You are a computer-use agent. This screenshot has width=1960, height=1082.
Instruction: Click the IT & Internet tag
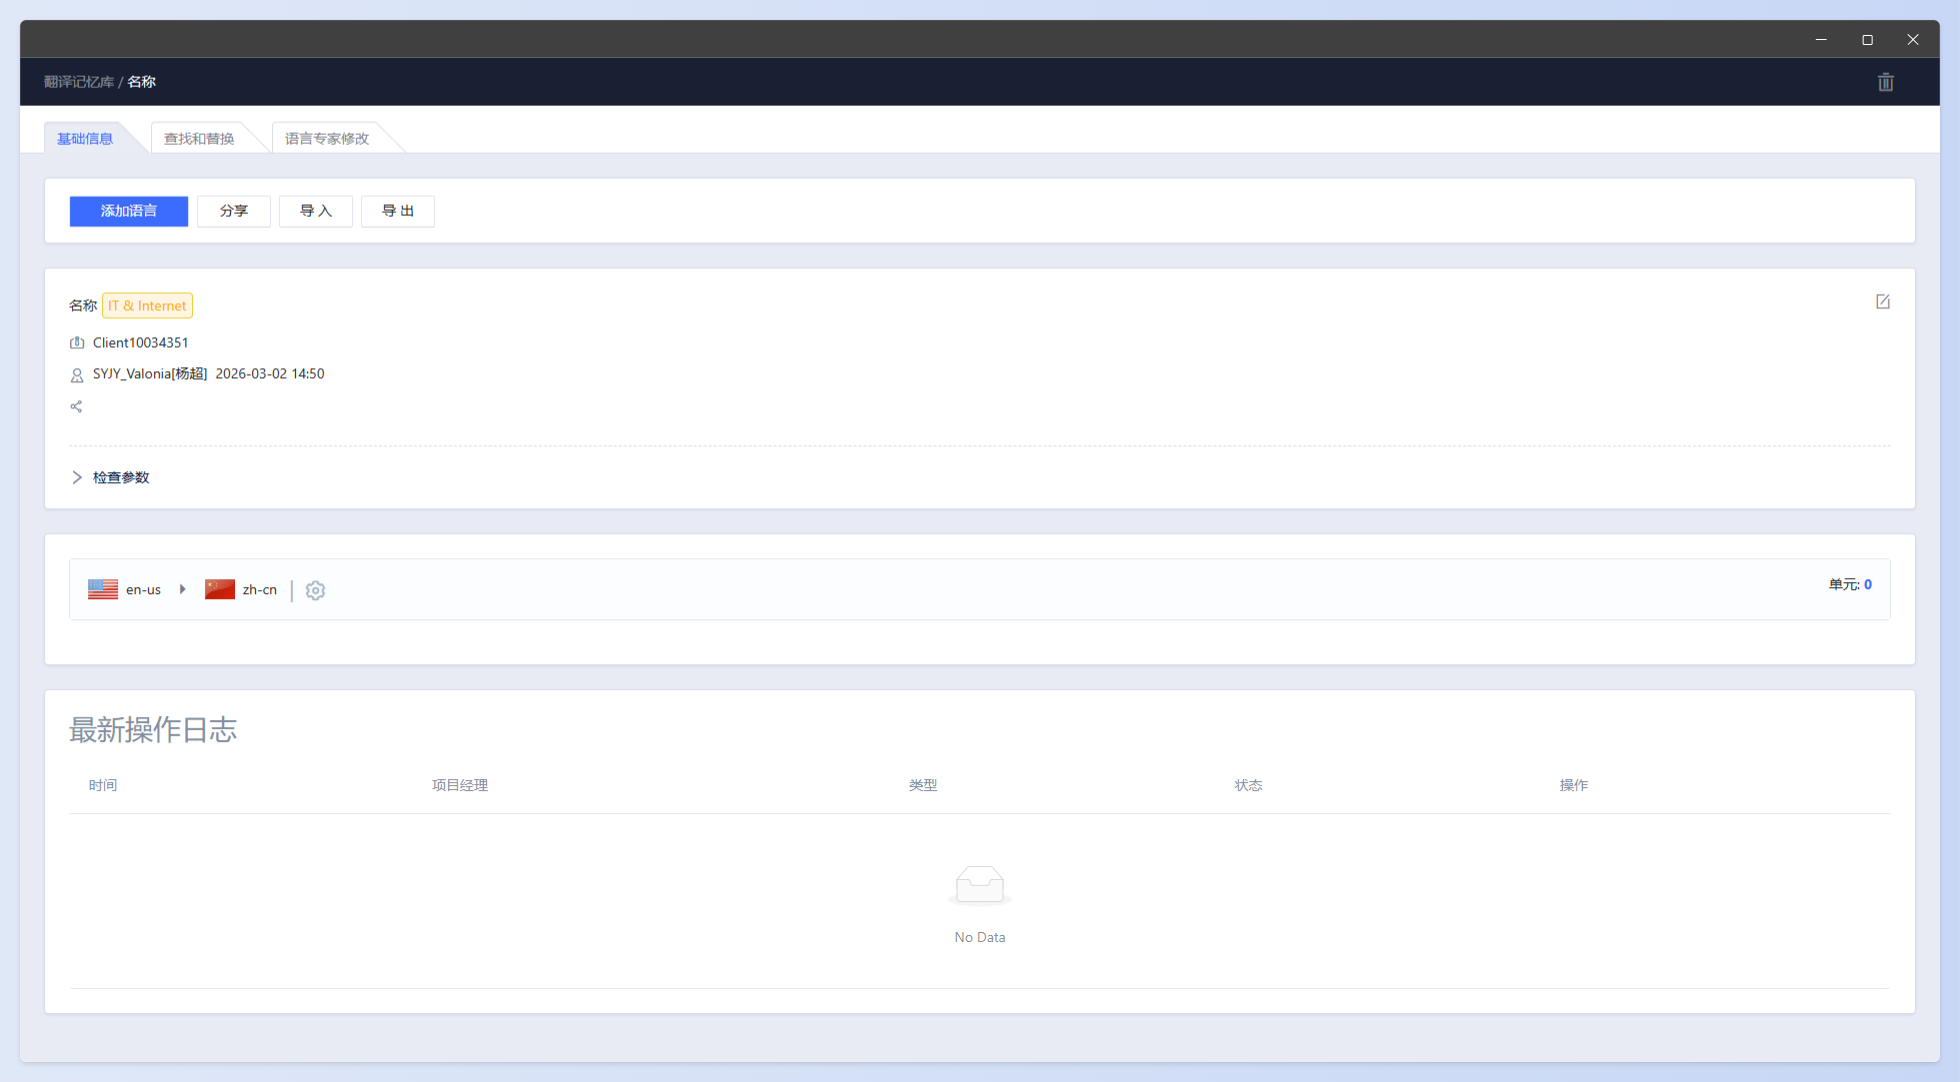pos(147,305)
